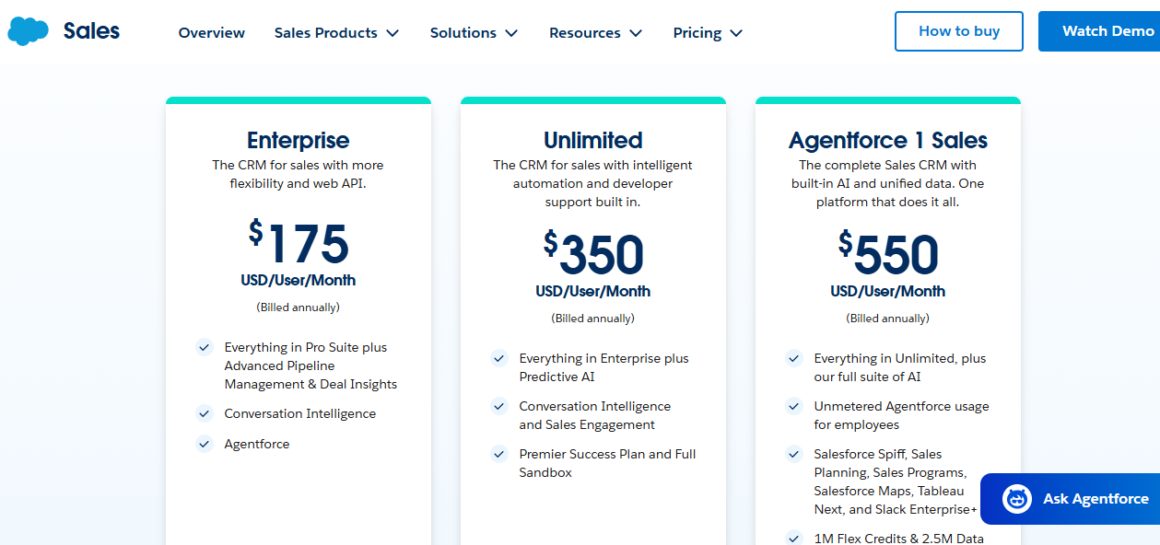Click the Agentforce 1 Sales plan heading
Image resolution: width=1160 pixels, height=545 pixels.
tap(888, 140)
